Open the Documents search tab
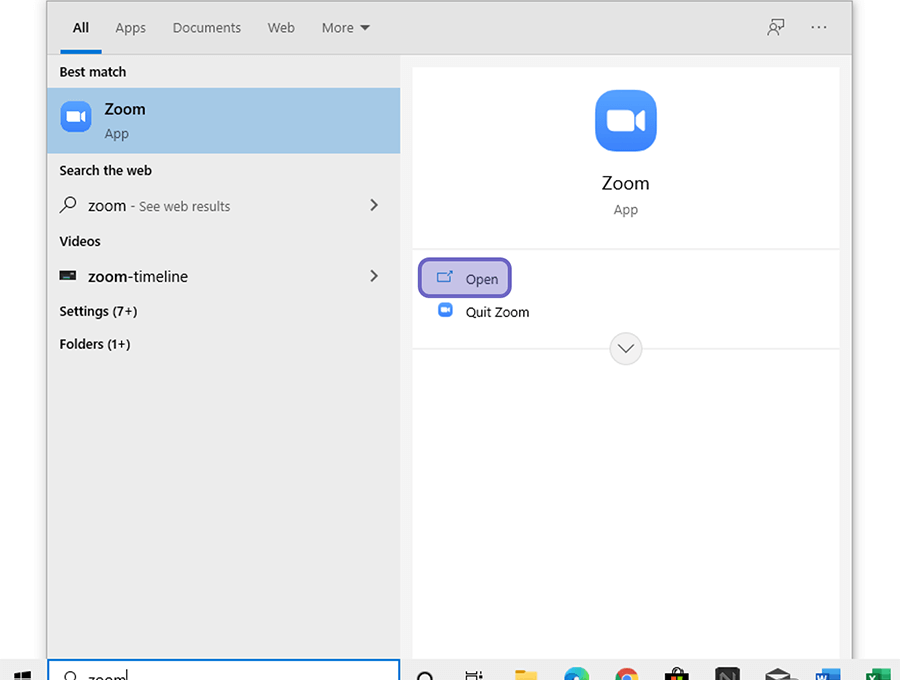The height and width of the screenshot is (680, 900). (x=207, y=28)
